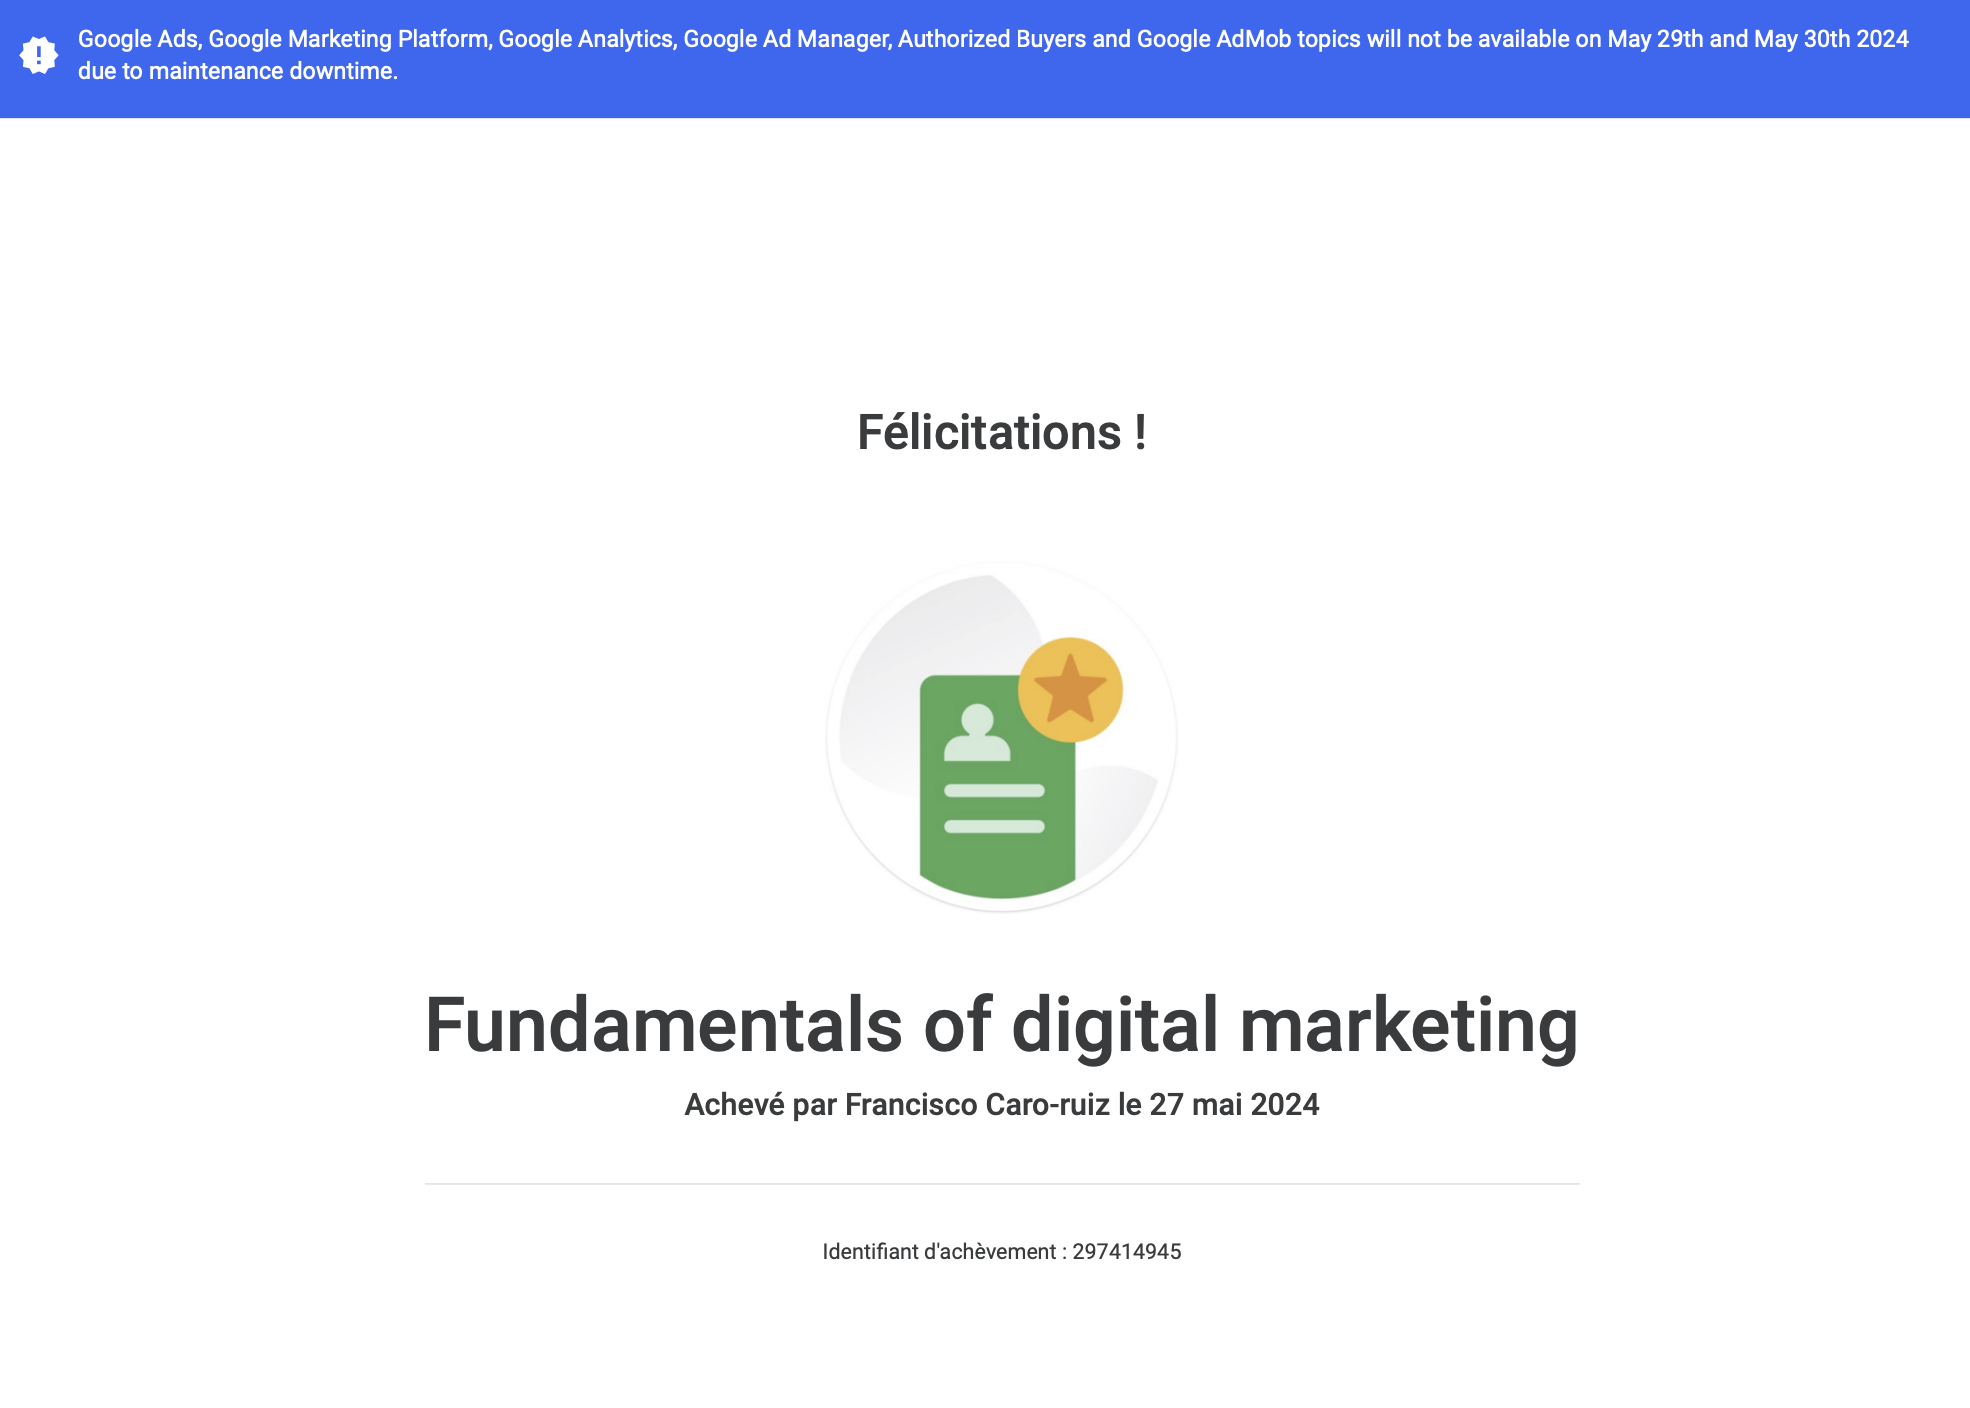Viewport: 1970px width, 1408px height.
Task: Click 'due to maintenance downtime' banner text
Action: (238, 72)
